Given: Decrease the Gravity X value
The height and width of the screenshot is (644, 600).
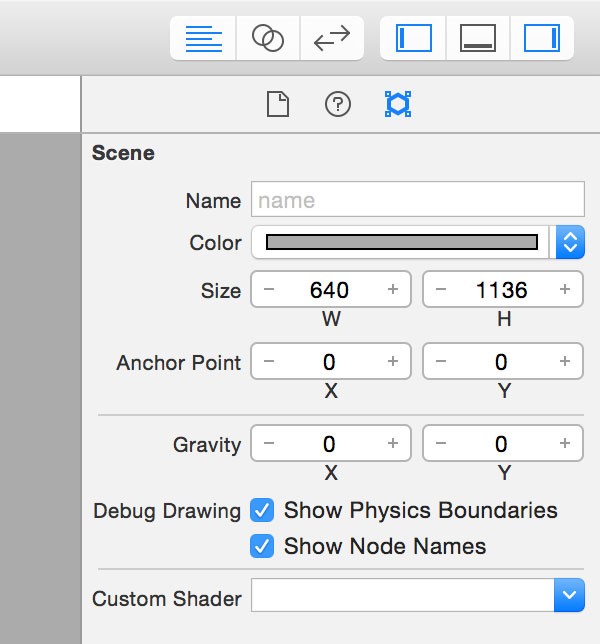Looking at the screenshot, I should (x=269, y=443).
